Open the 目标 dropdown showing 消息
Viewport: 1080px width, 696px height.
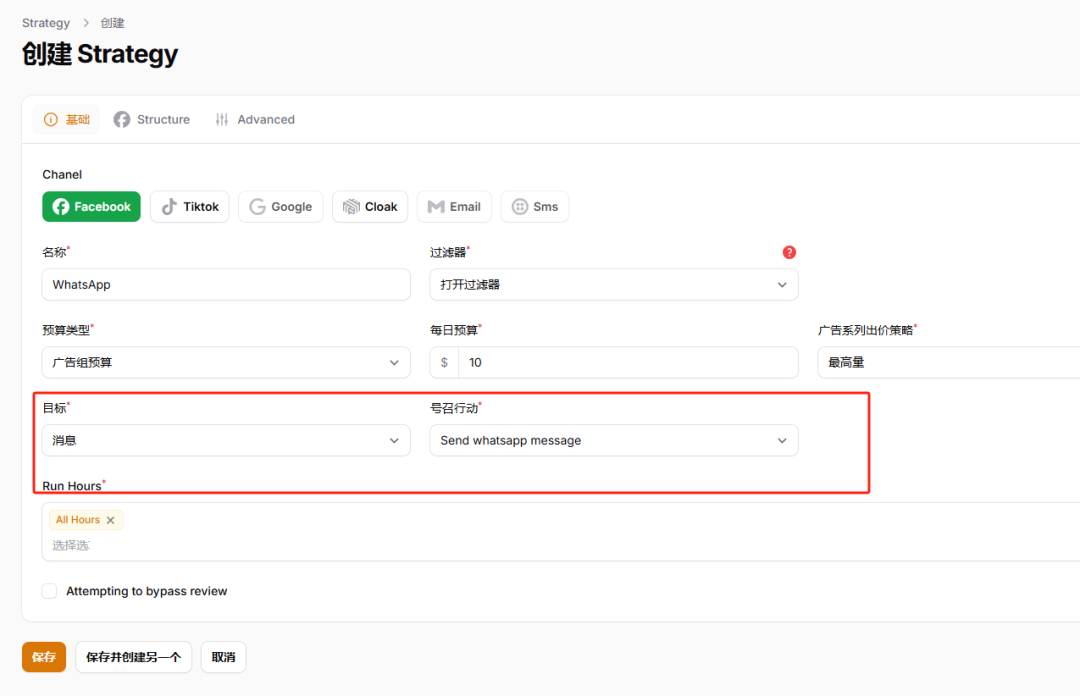[226, 440]
